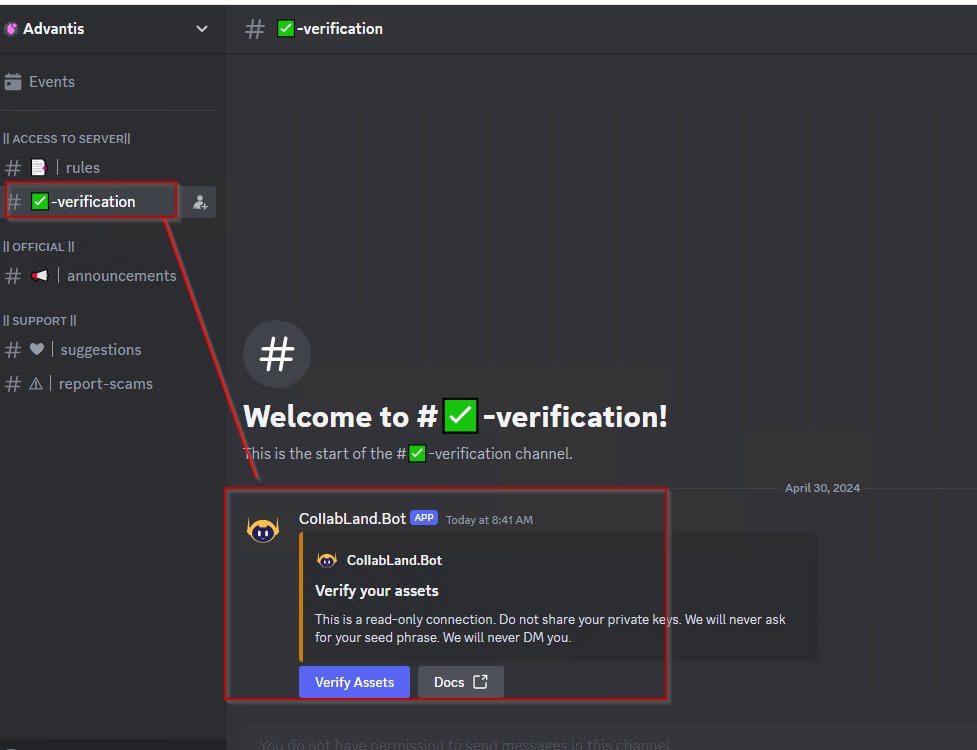Screen dimensions: 977x750
Task: Click the read-only connection warning text
Action: coord(550,629)
